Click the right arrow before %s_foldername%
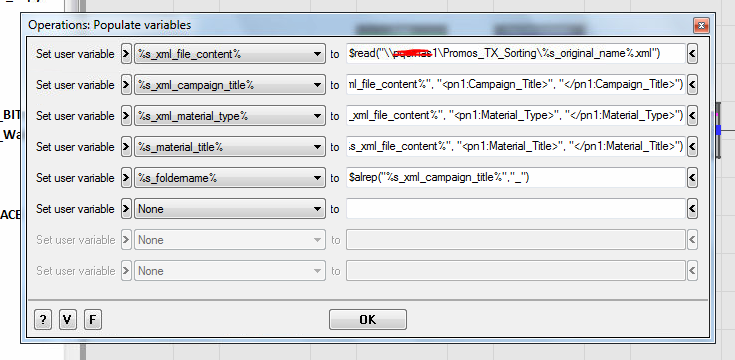 click(126, 178)
